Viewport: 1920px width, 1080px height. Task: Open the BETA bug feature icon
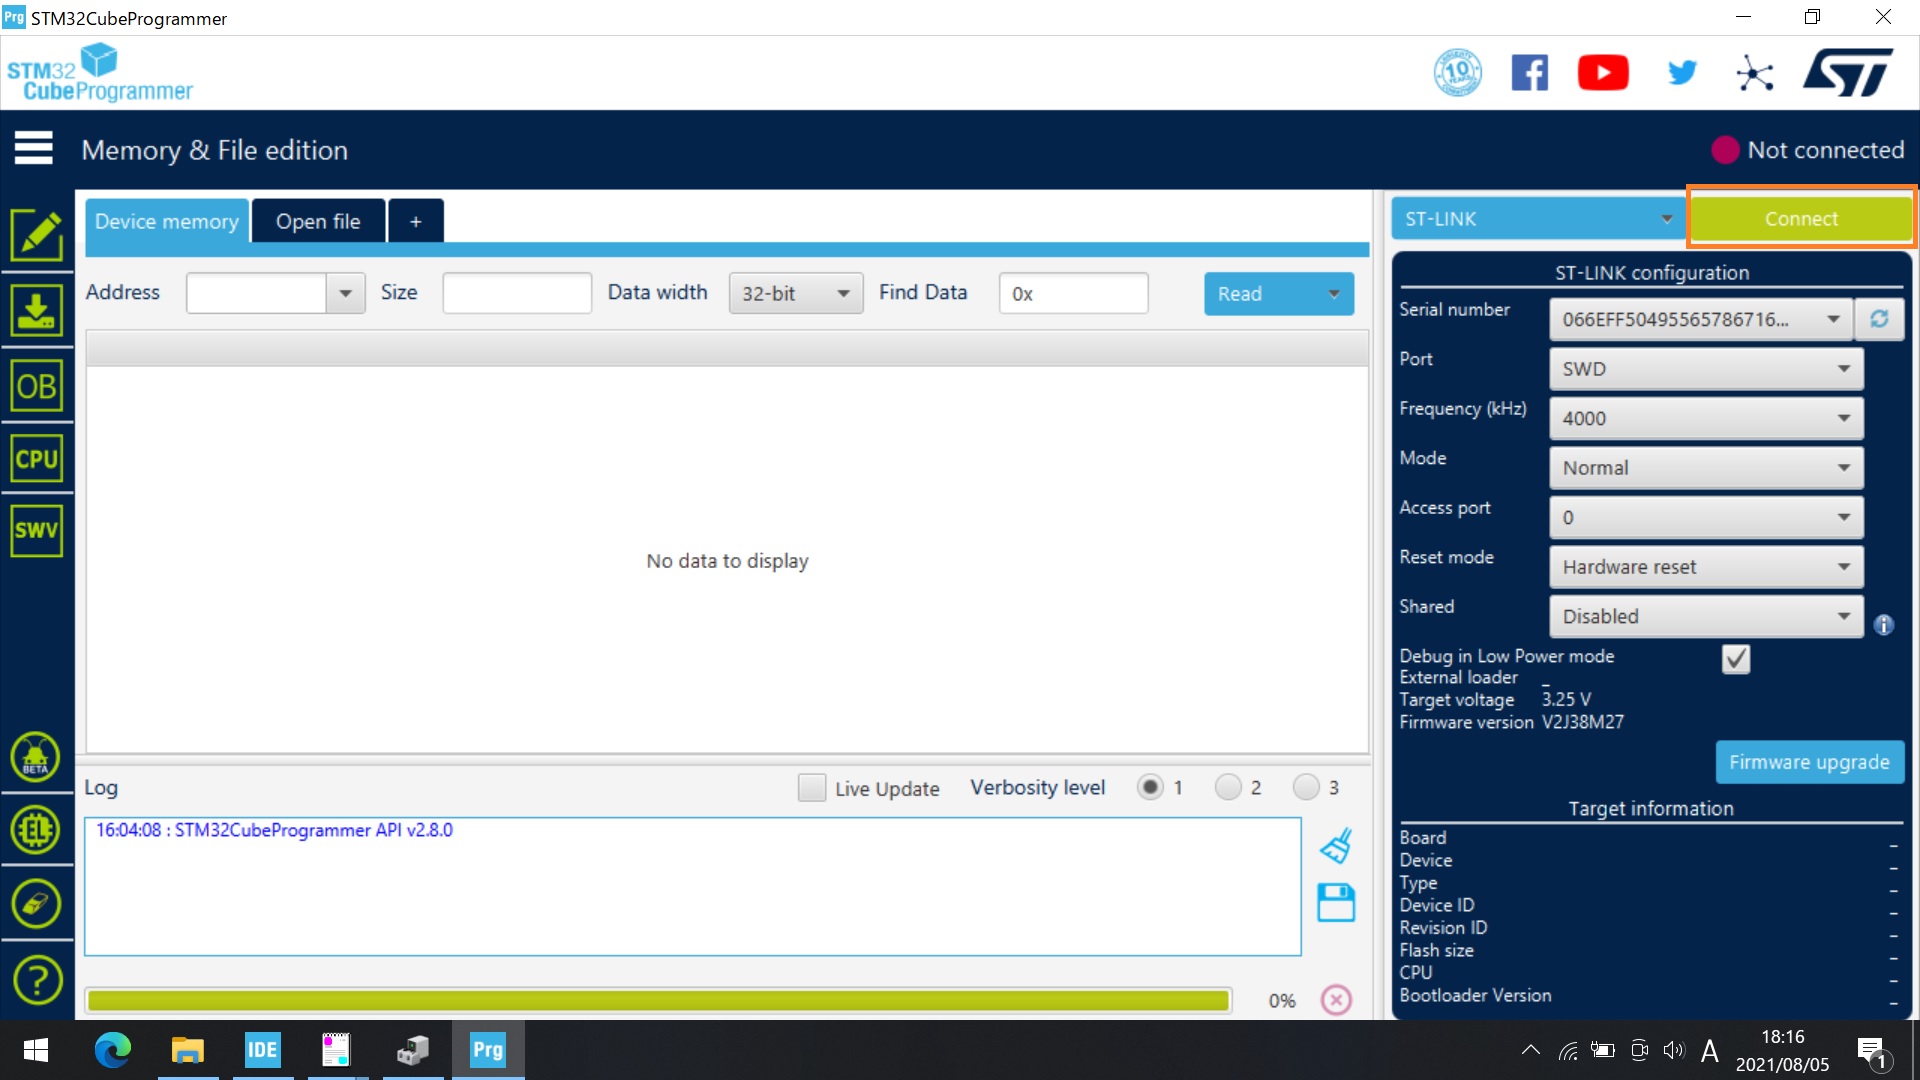tap(36, 757)
